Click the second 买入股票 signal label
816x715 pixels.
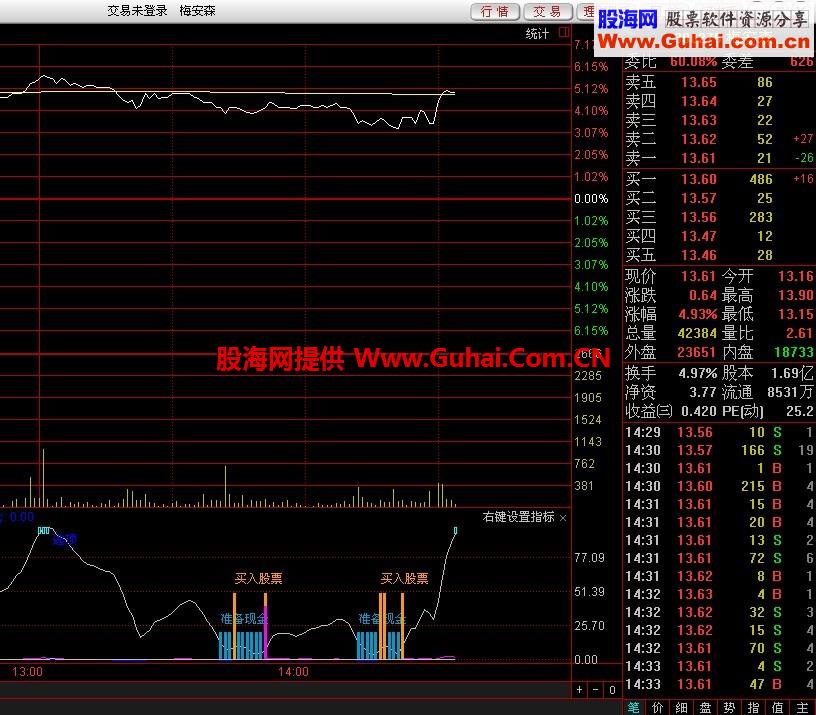[404, 579]
